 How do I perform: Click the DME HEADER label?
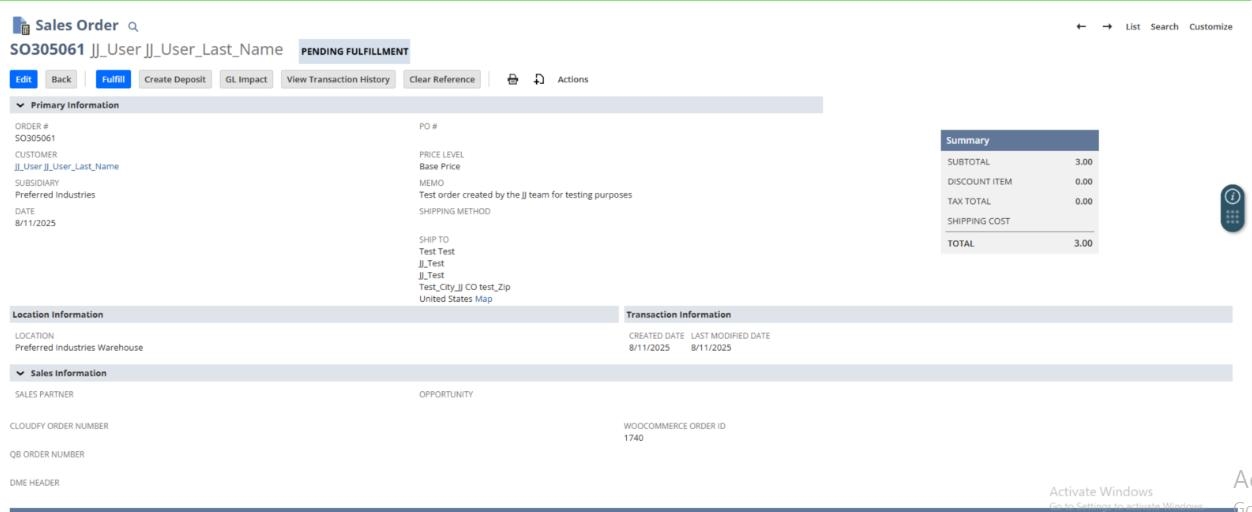pyautogui.click(x=35, y=482)
